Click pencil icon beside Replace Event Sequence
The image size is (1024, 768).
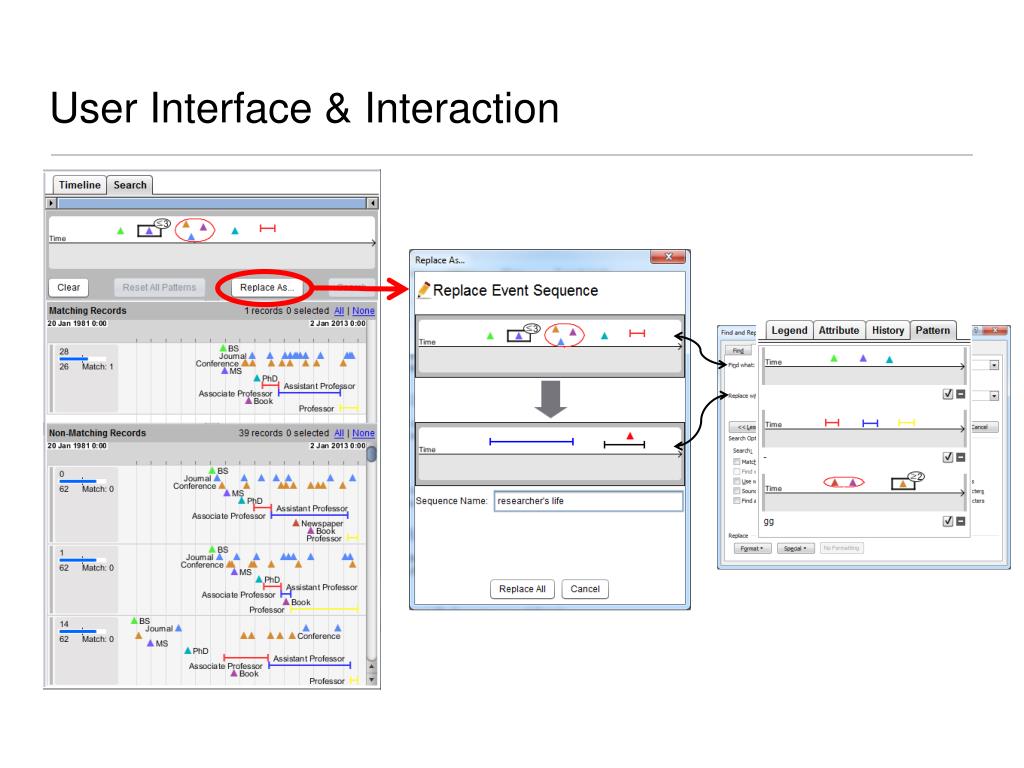click(424, 290)
